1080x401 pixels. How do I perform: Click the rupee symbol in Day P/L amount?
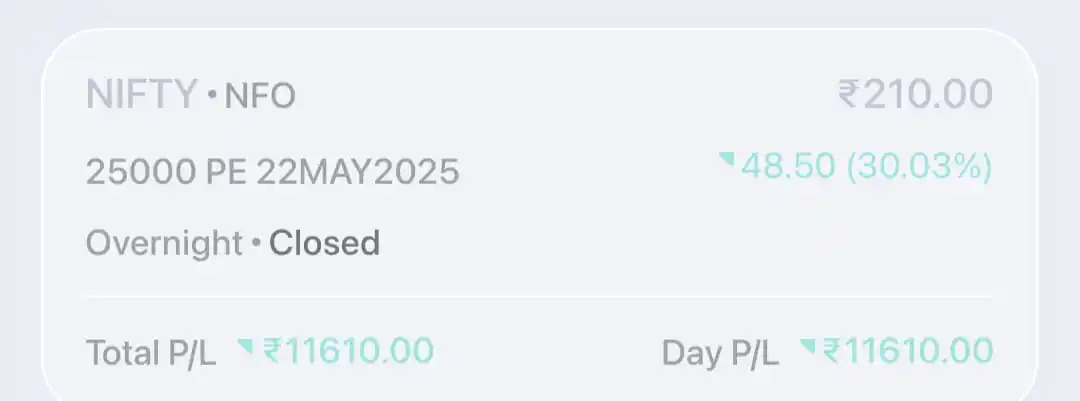832,350
